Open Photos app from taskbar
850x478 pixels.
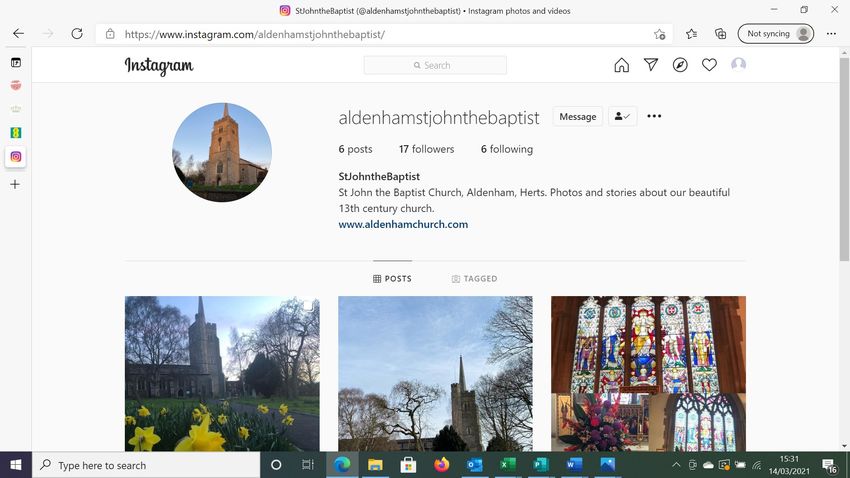(607, 465)
